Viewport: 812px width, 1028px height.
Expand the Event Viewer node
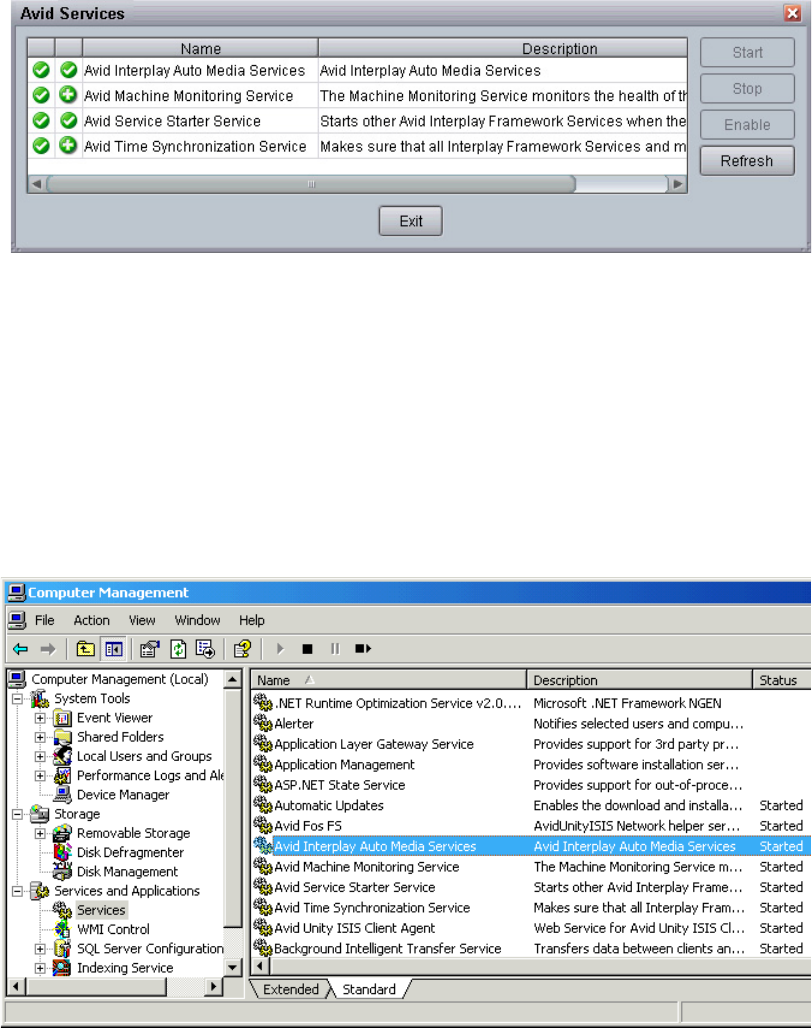40,718
